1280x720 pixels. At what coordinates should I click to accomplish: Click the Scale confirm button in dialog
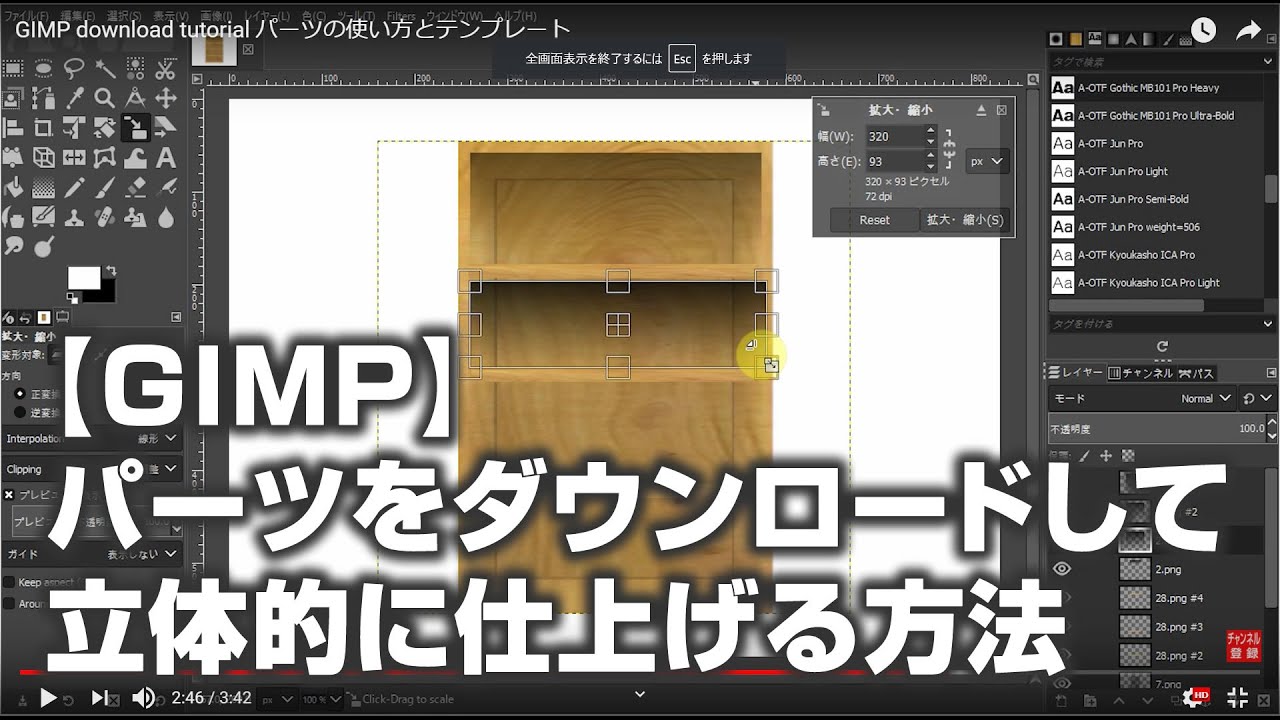[x=965, y=220]
